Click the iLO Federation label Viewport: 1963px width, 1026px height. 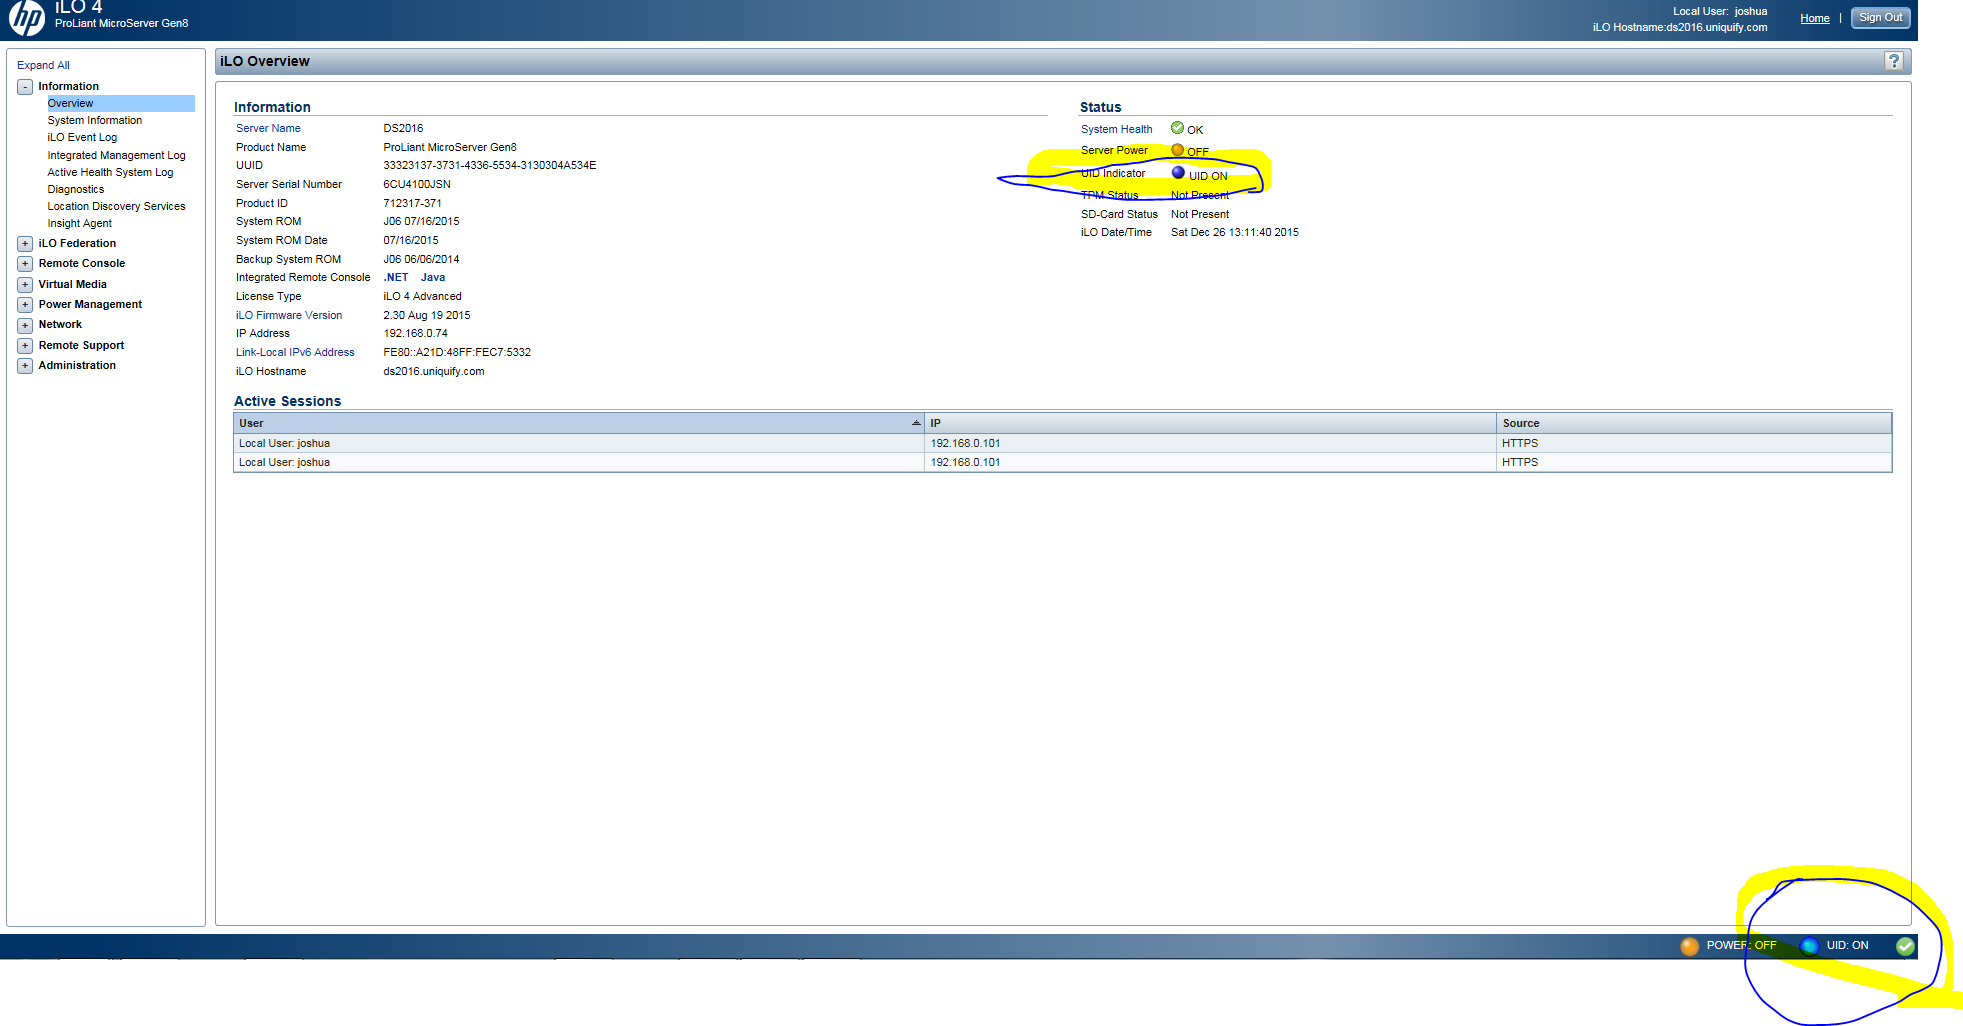coord(77,243)
